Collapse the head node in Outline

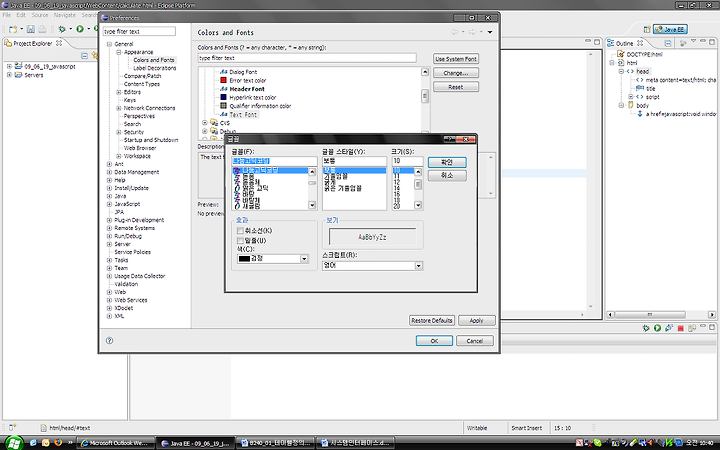(x=621, y=71)
